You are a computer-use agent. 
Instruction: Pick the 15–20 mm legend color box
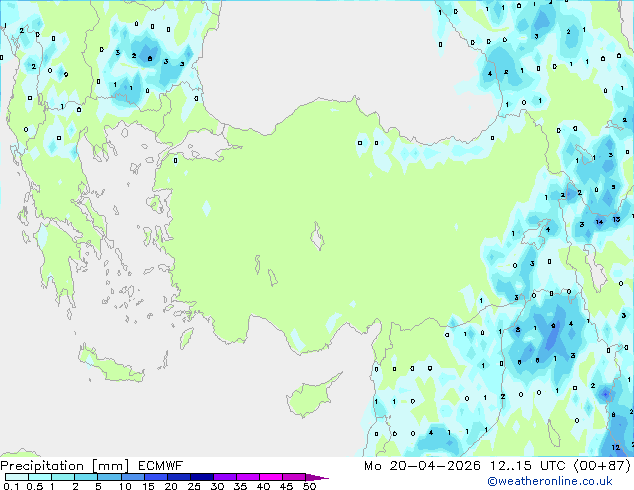155,477
